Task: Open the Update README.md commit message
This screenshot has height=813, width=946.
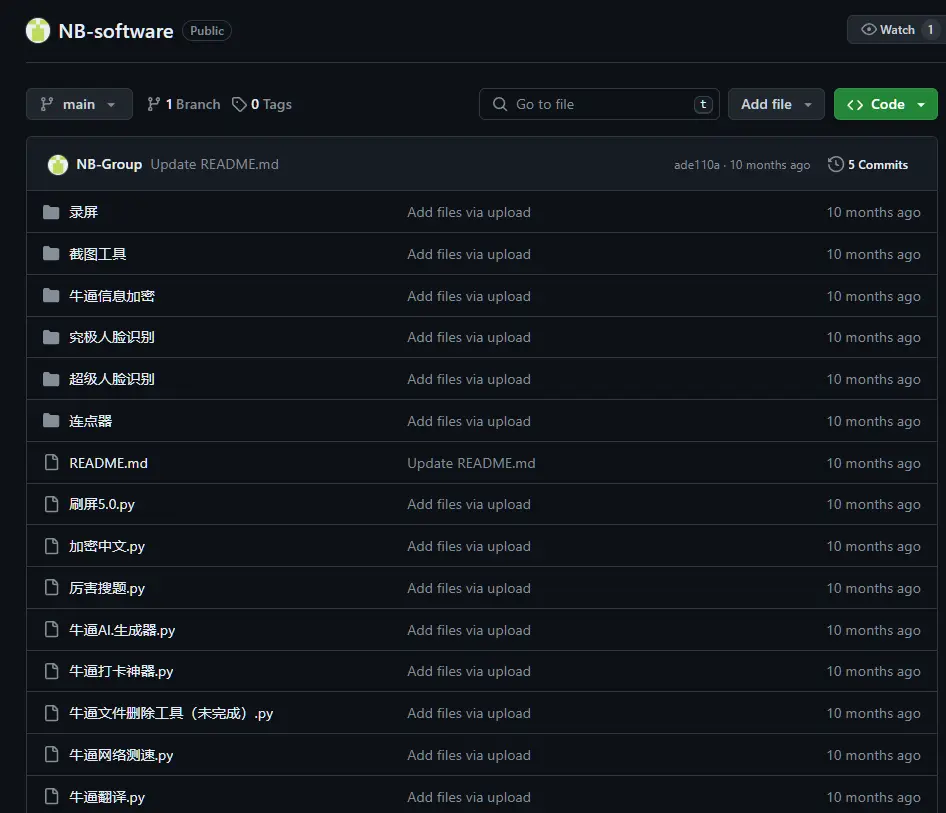Action: [215, 165]
